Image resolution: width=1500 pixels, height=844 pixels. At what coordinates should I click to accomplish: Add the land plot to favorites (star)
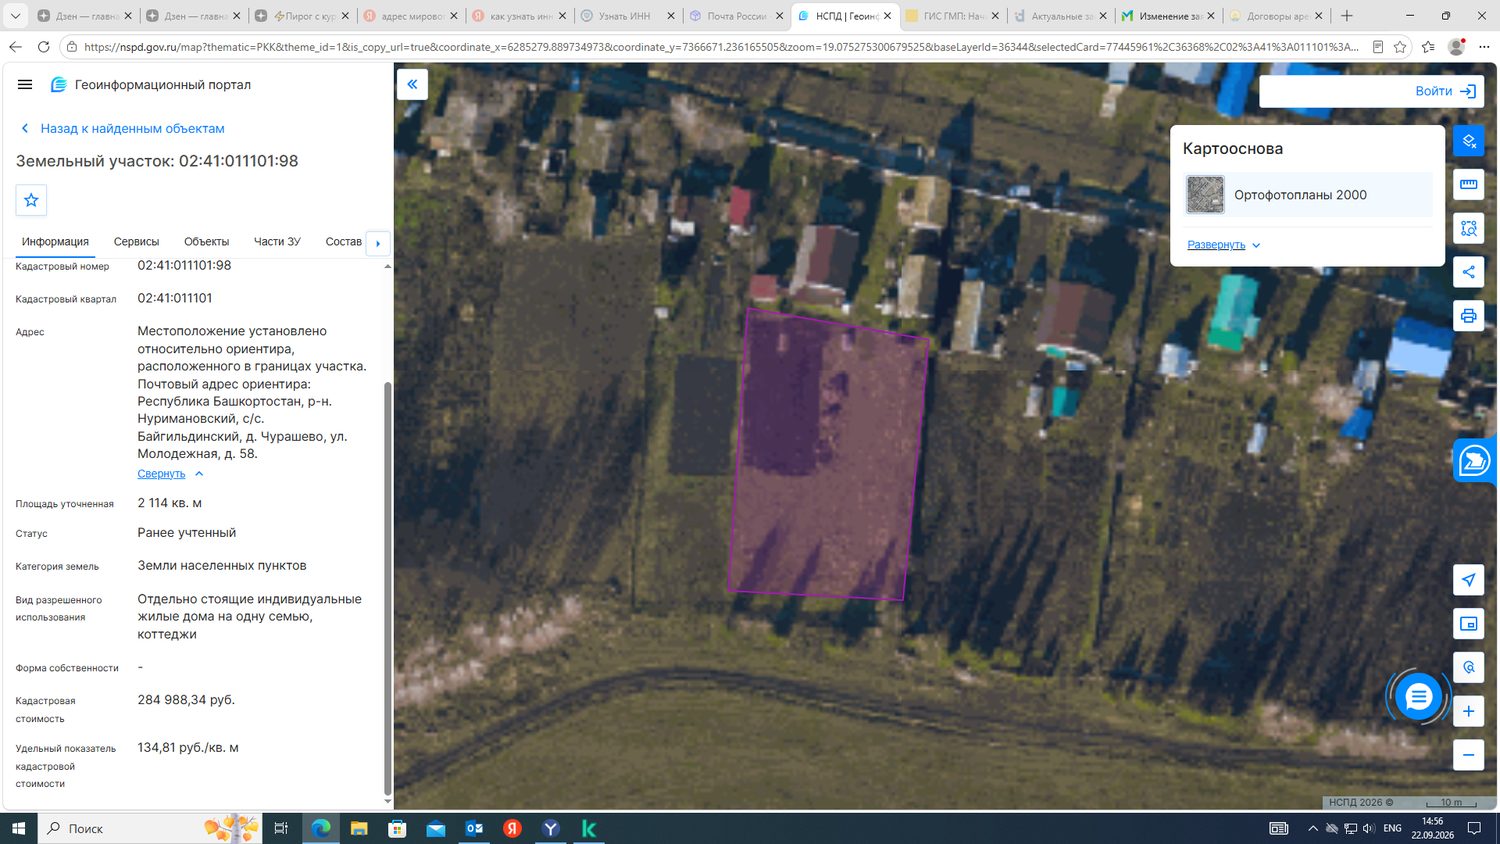coord(31,200)
